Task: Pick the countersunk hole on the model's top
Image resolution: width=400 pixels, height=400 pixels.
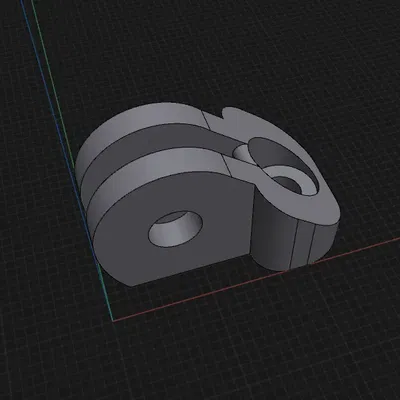Action: (x=284, y=166)
